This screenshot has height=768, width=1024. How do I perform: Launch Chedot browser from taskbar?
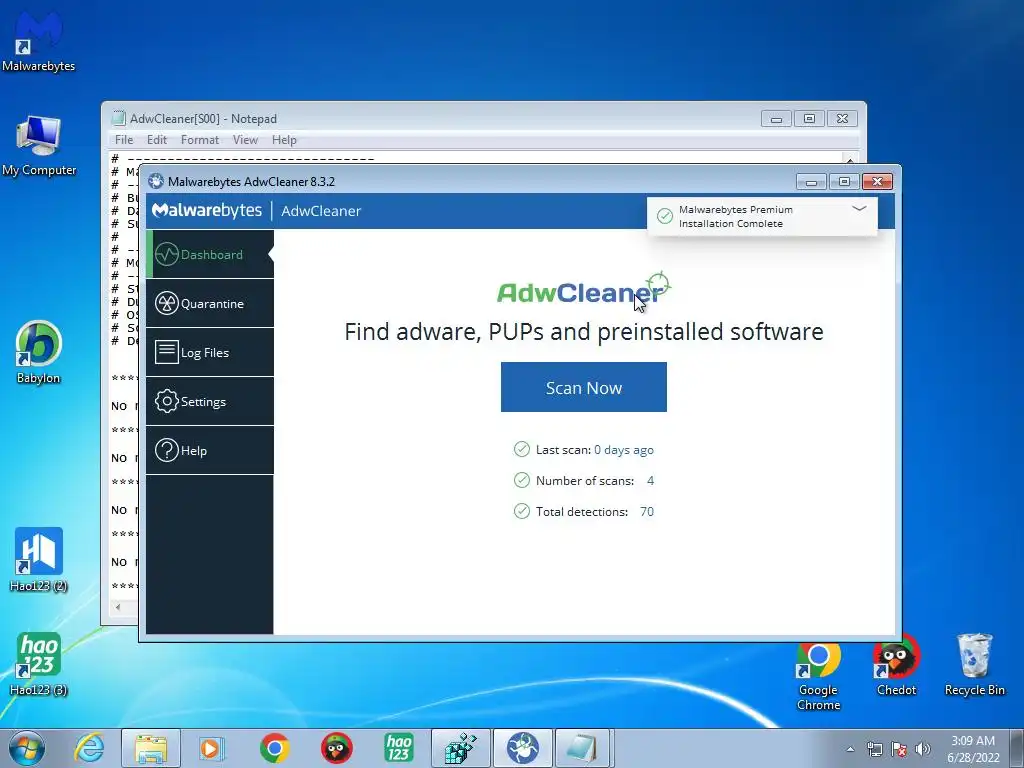pos(337,748)
